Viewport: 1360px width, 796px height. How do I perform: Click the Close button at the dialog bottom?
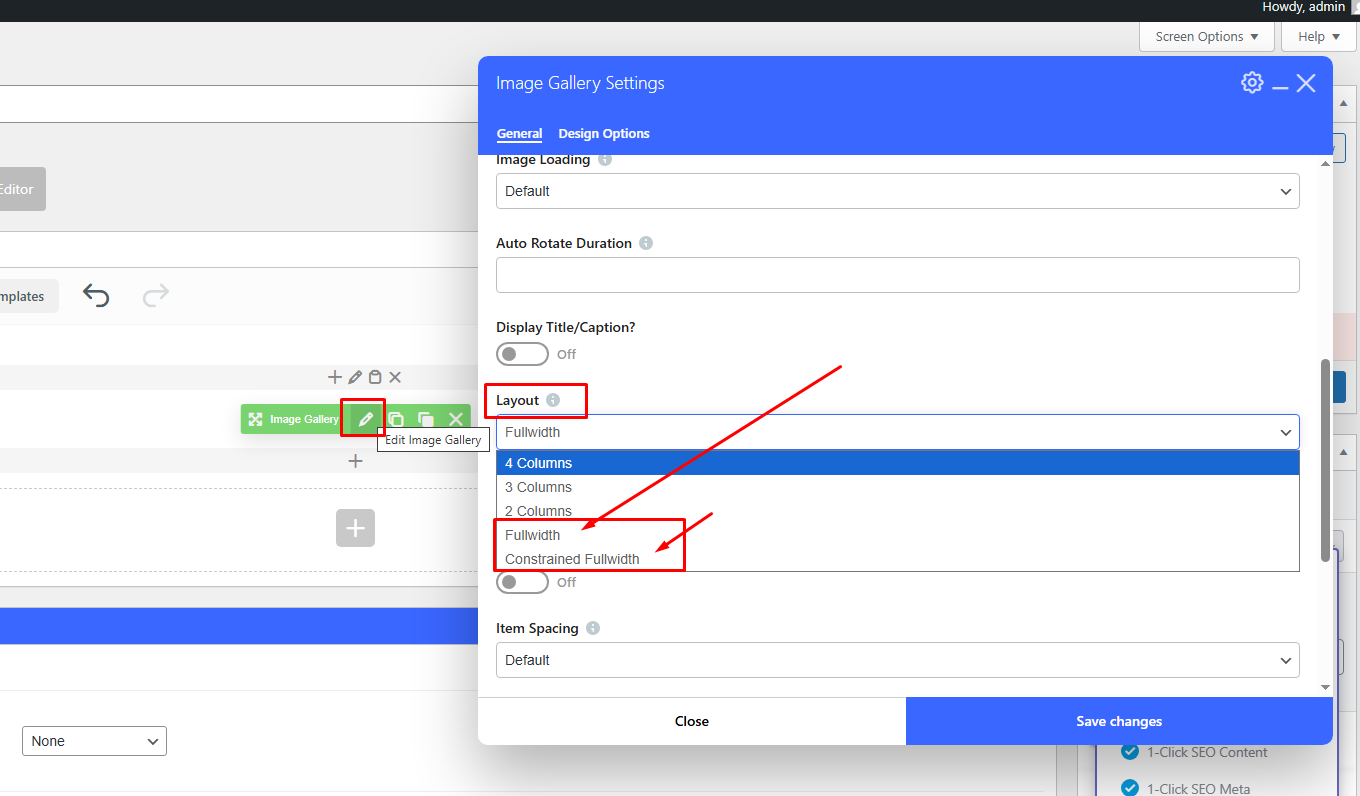point(691,721)
